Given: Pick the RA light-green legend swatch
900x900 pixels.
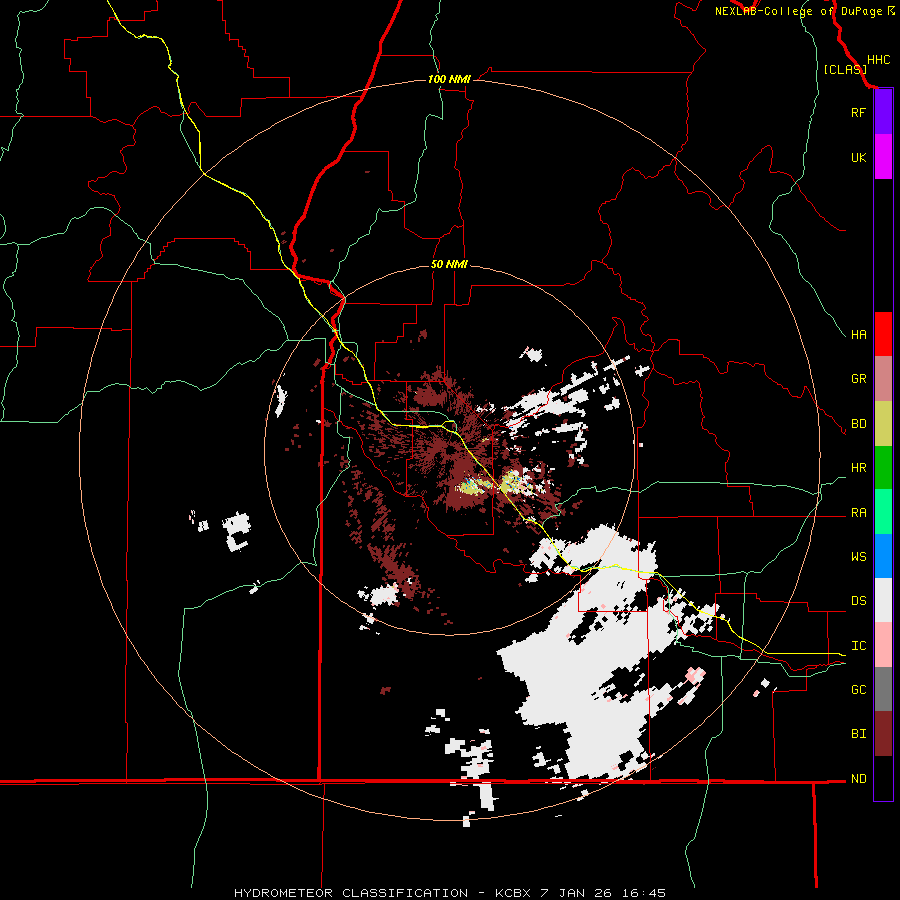Looking at the screenshot, I should coord(883,512).
